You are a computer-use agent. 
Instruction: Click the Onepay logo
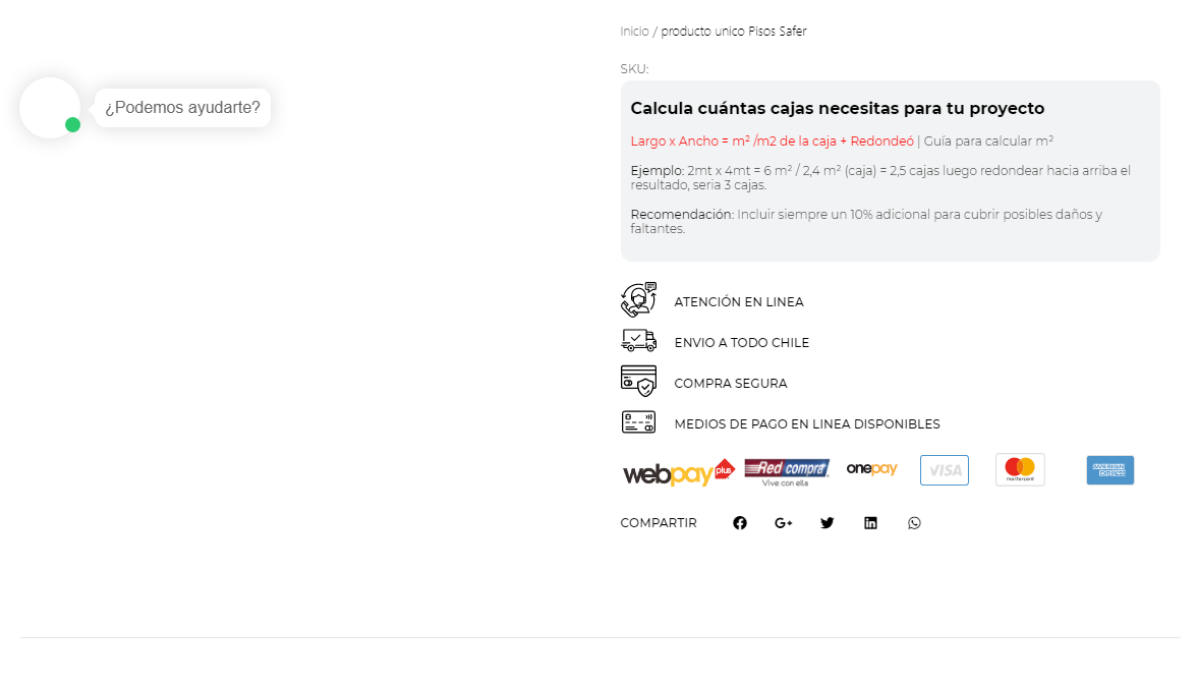coord(872,468)
